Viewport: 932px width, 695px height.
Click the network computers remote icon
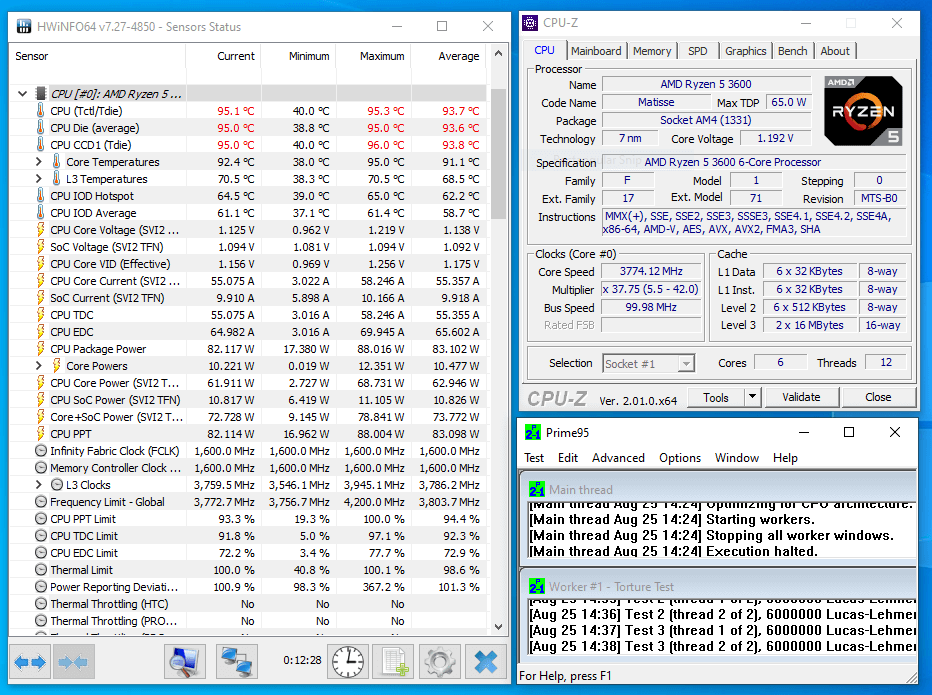pyautogui.click(x=236, y=661)
